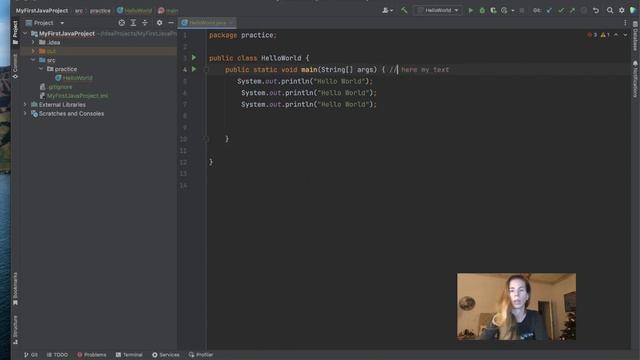640x360 pixels.
Task: Click the run gutter arrow beside class HelloWorld
Action: pos(194,58)
